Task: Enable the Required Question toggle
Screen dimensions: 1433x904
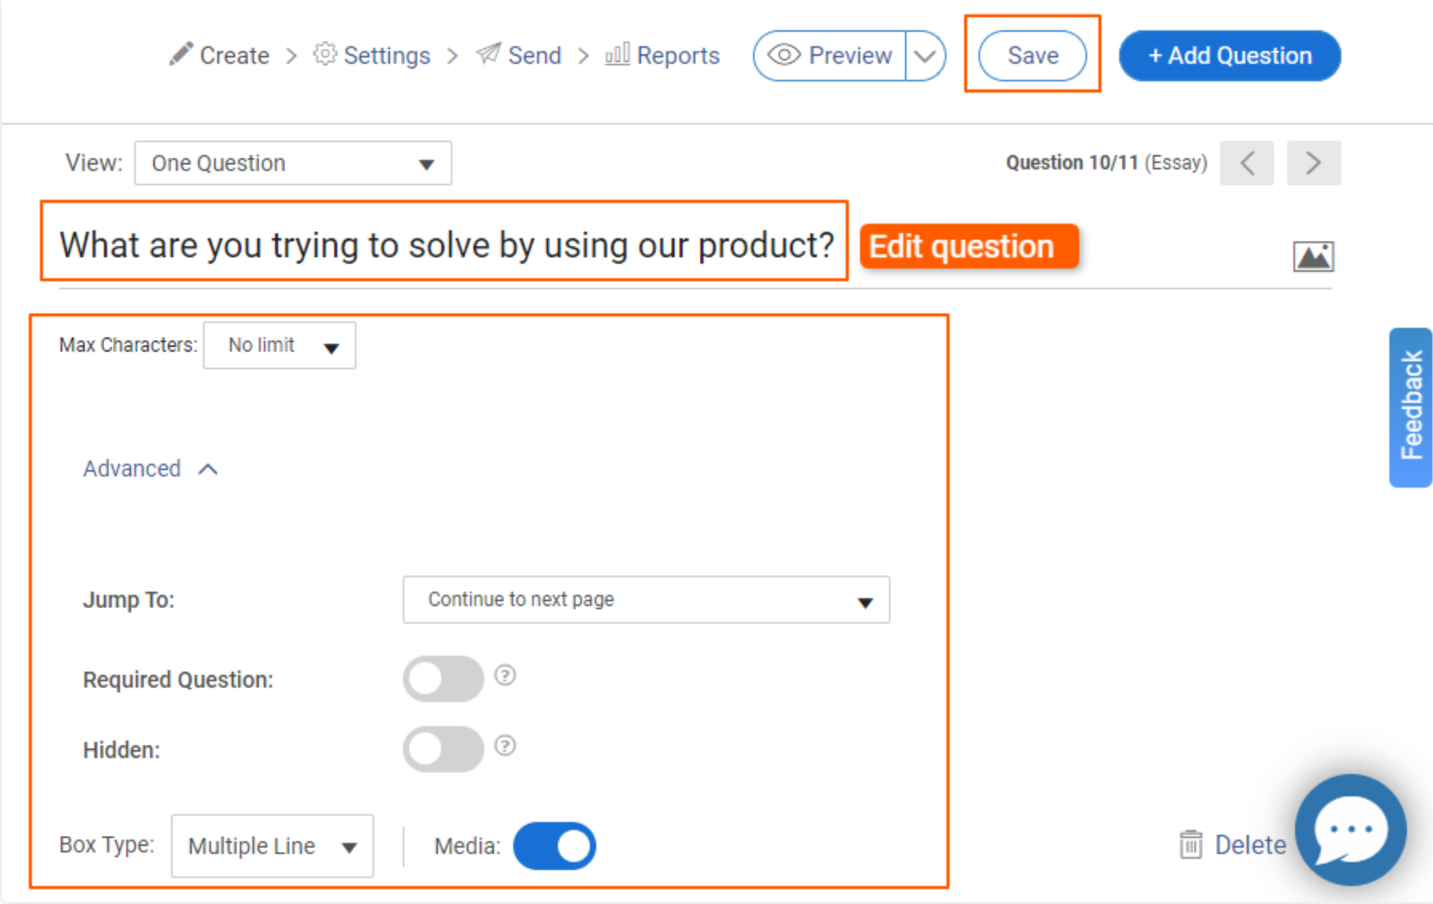Action: [x=443, y=679]
